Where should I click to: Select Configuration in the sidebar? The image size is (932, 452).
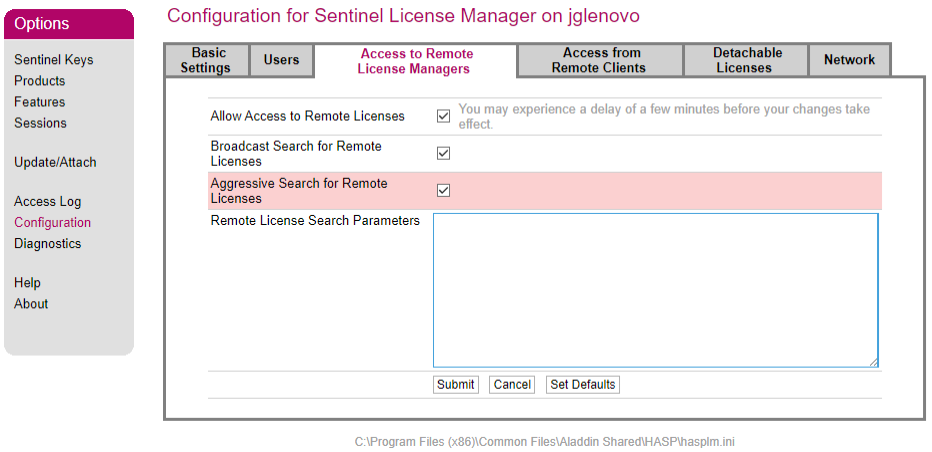pos(52,222)
